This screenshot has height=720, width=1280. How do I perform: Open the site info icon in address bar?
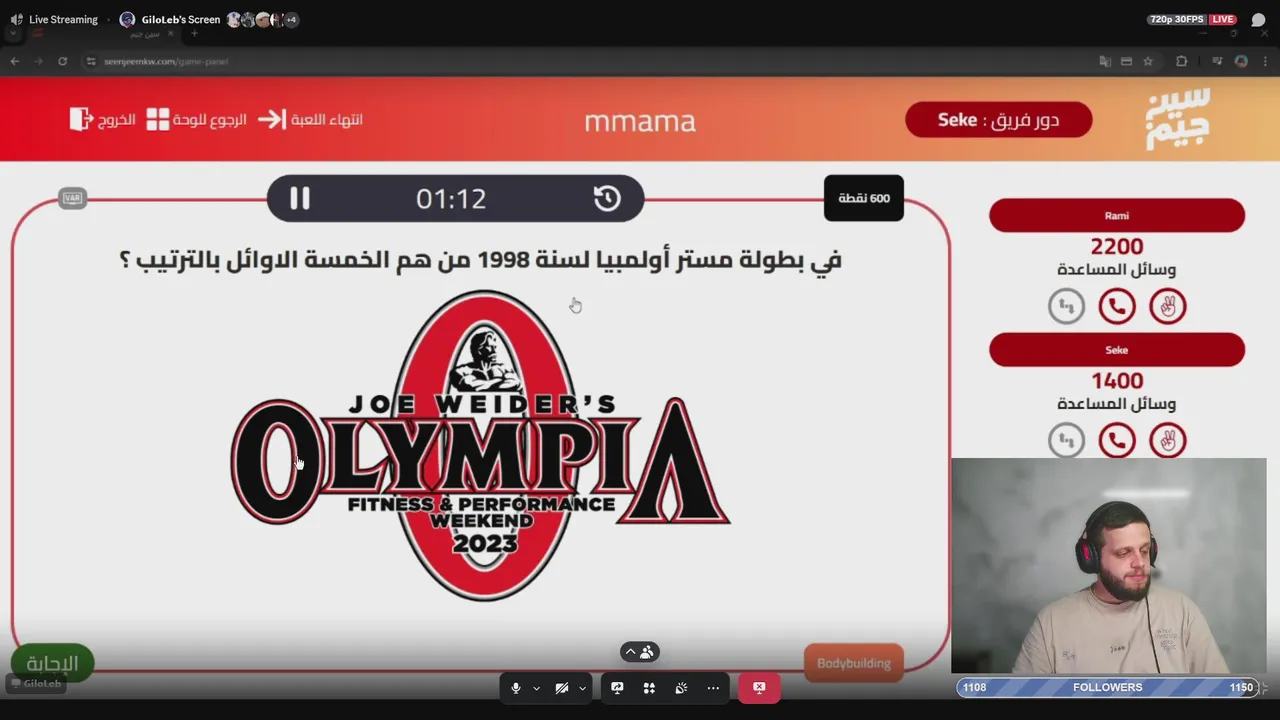[91, 61]
